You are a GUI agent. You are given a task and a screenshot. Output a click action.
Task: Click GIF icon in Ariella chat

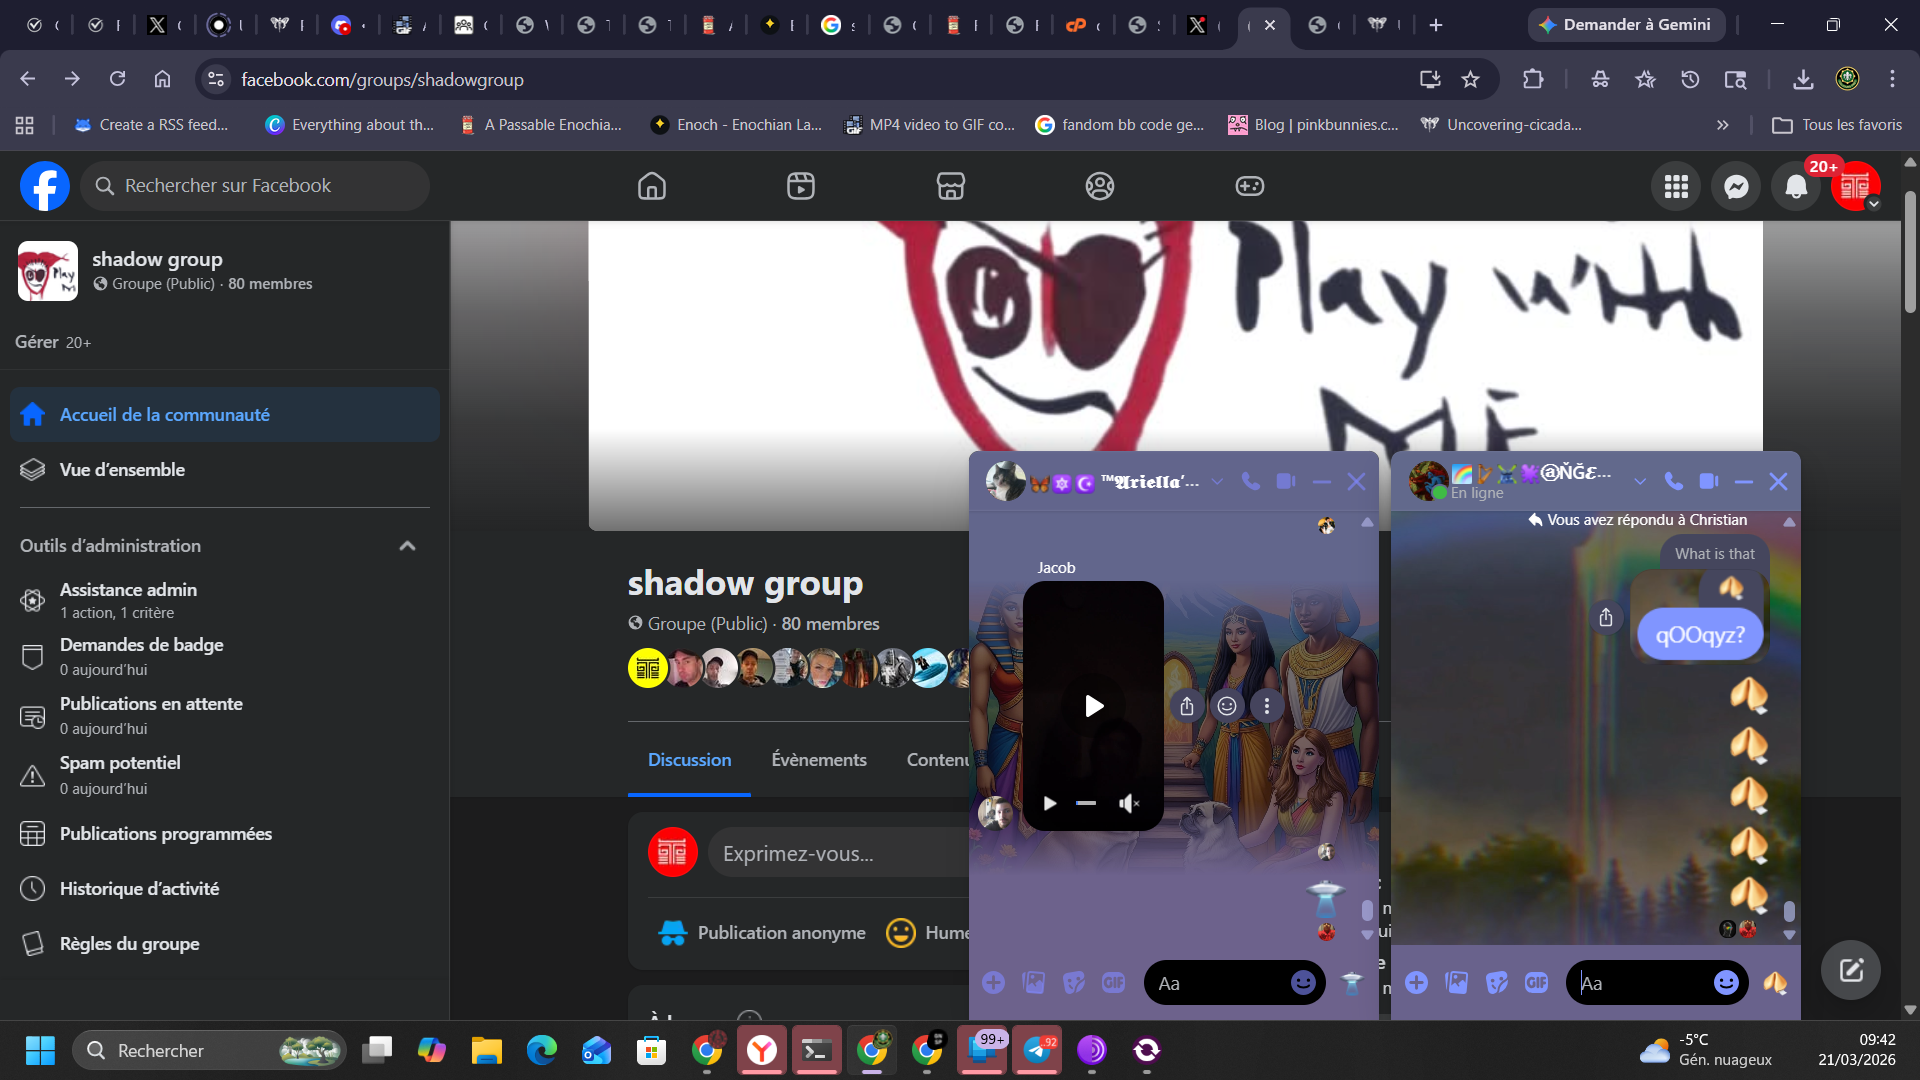[1113, 983]
